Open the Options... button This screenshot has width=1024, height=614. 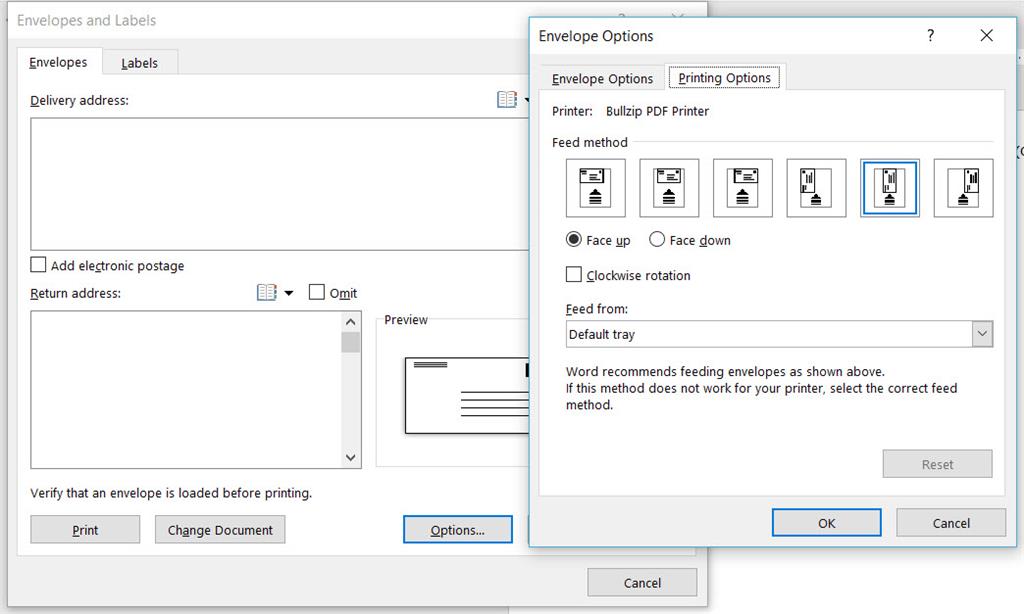point(458,530)
